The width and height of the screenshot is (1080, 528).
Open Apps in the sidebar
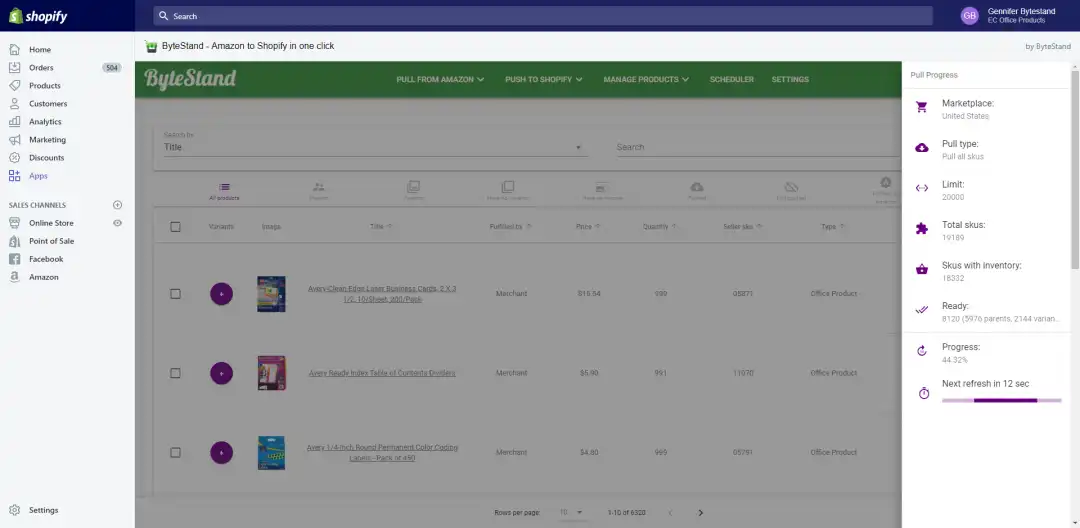point(39,176)
